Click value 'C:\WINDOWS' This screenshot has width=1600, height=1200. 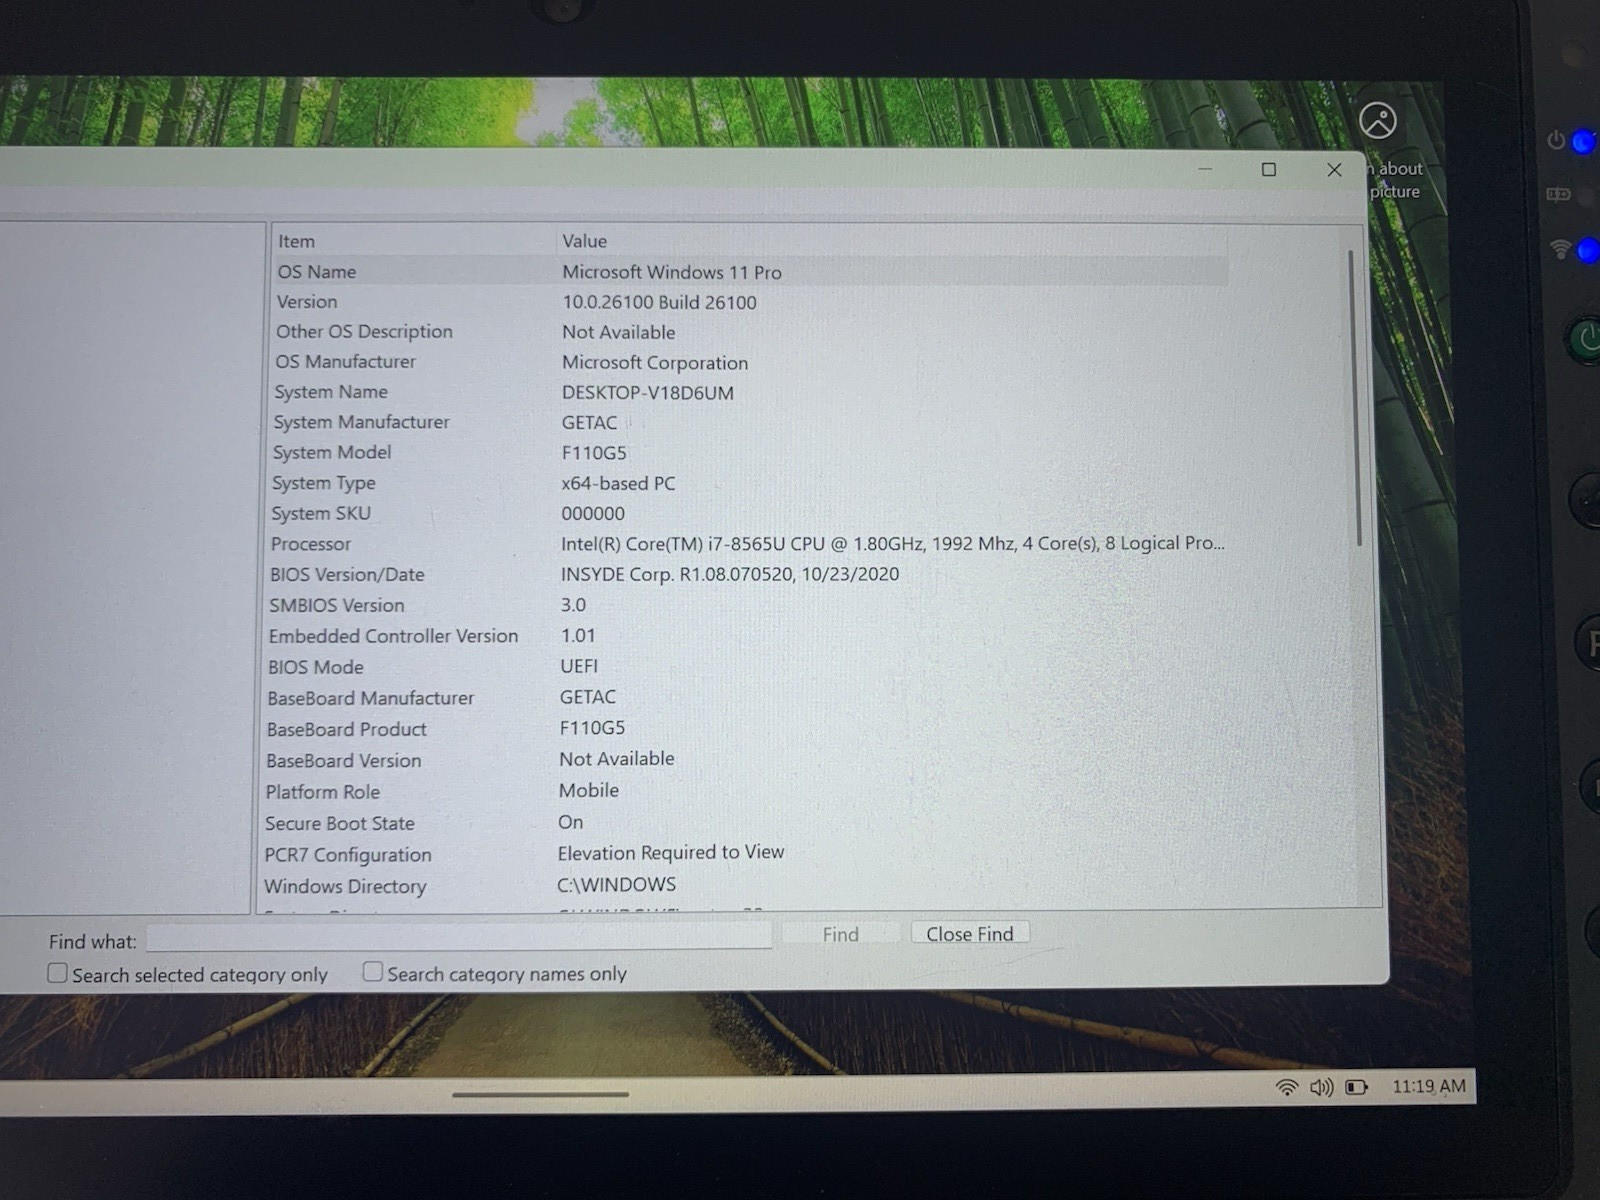click(x=617, y=885)
